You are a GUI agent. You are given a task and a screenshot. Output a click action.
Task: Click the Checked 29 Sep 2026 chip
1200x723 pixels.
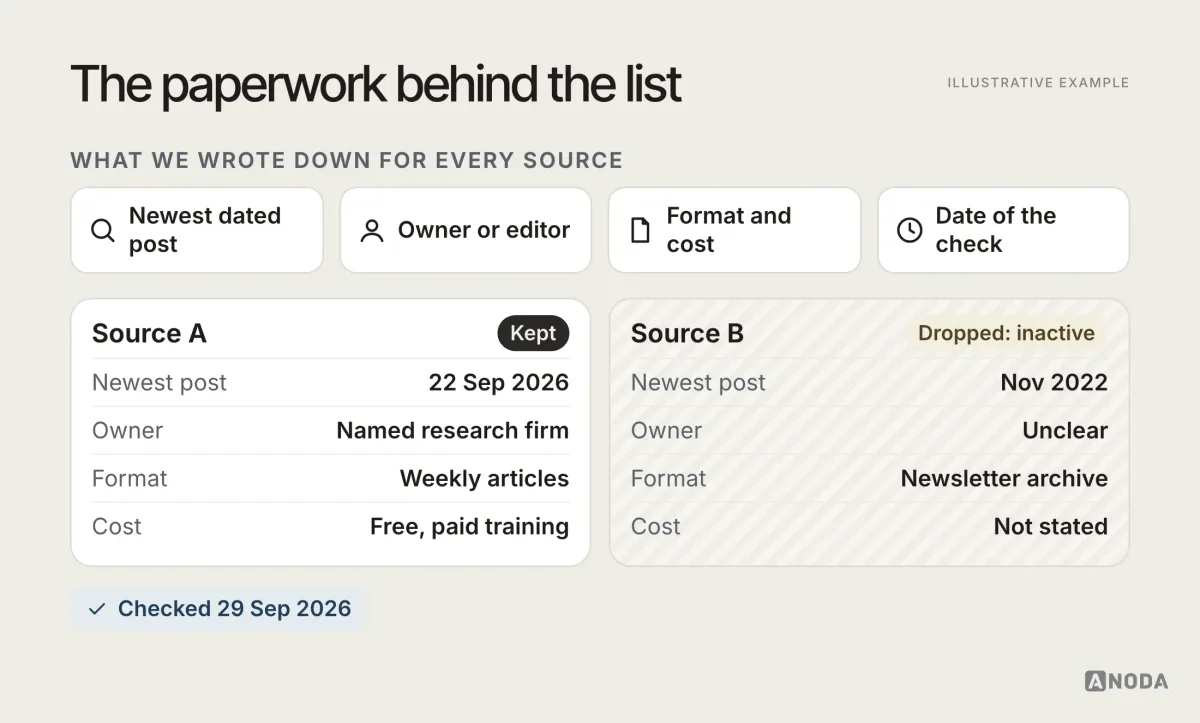click(x=219, y=609)
